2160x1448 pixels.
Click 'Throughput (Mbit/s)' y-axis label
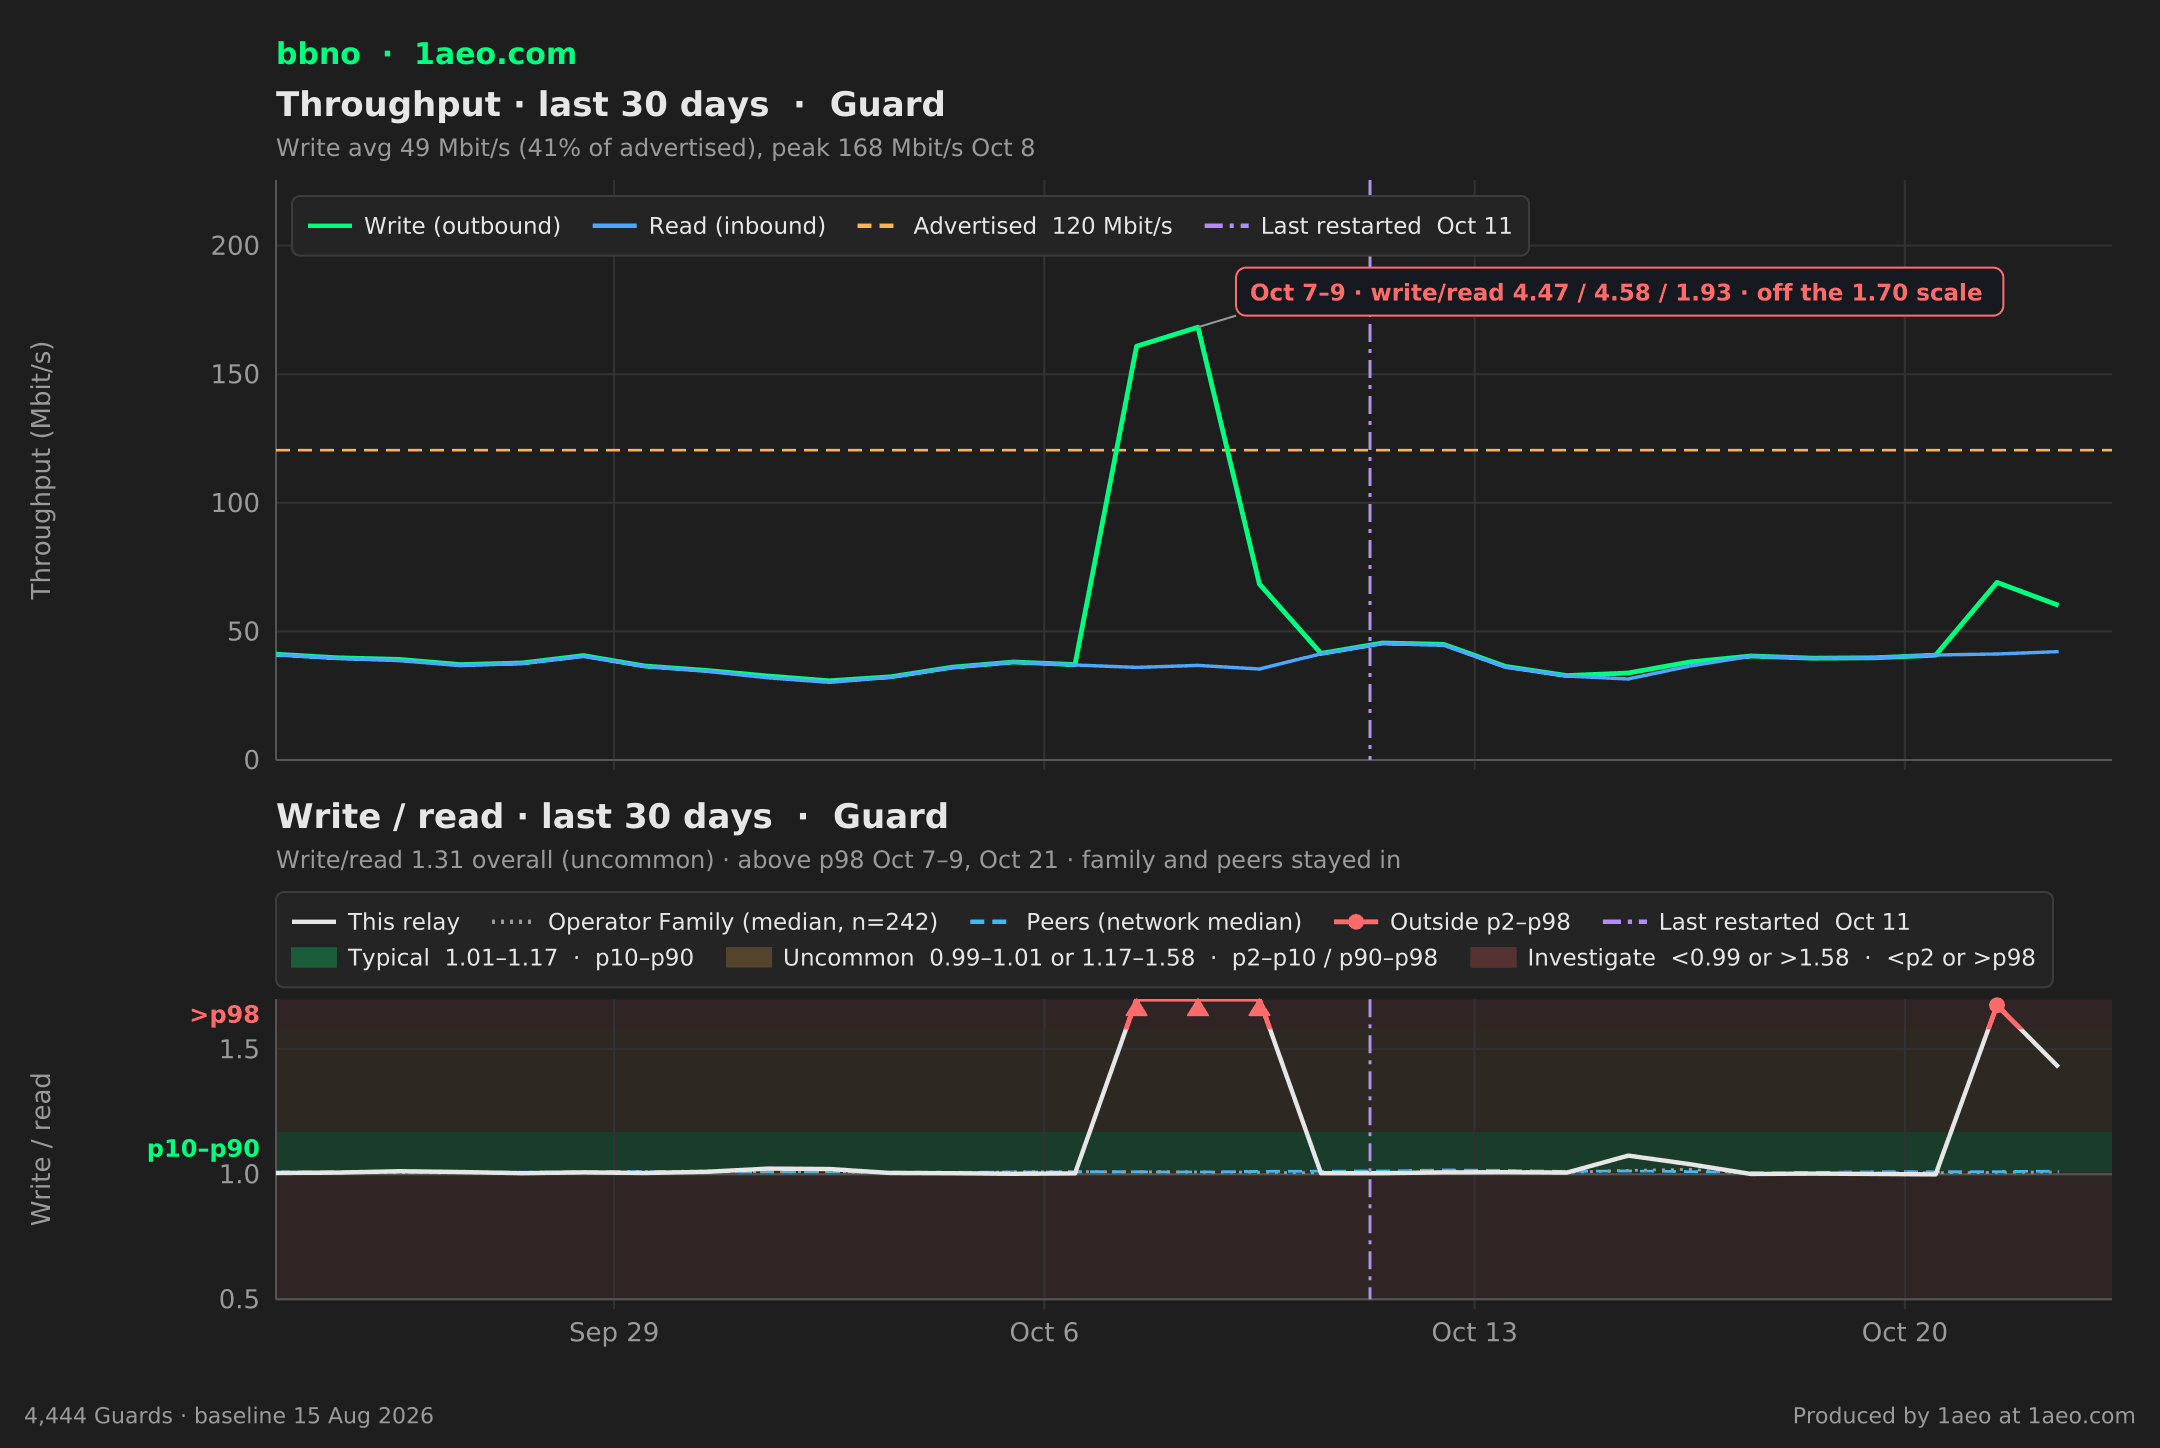click(x=41, y=470)
